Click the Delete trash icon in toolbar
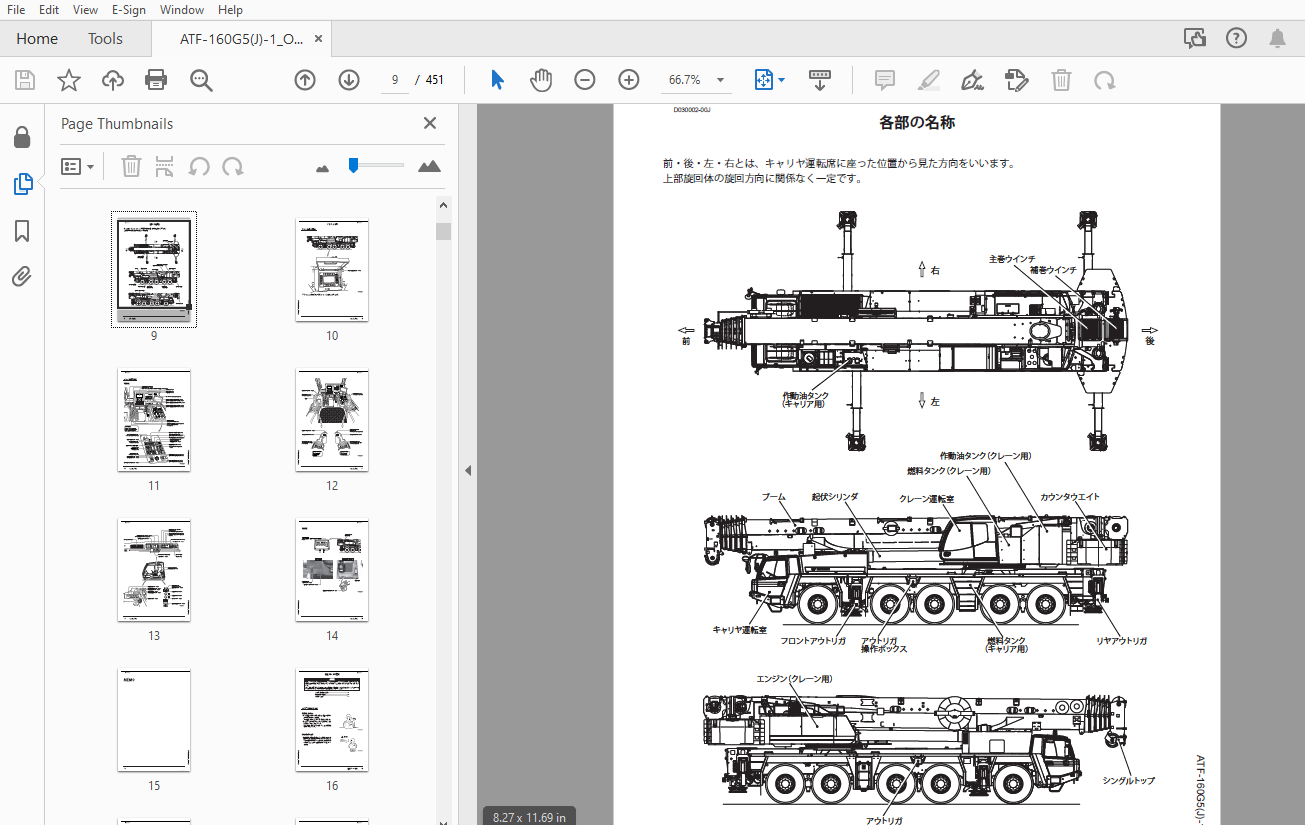The image size is (1305, 825). point(1061,80)
